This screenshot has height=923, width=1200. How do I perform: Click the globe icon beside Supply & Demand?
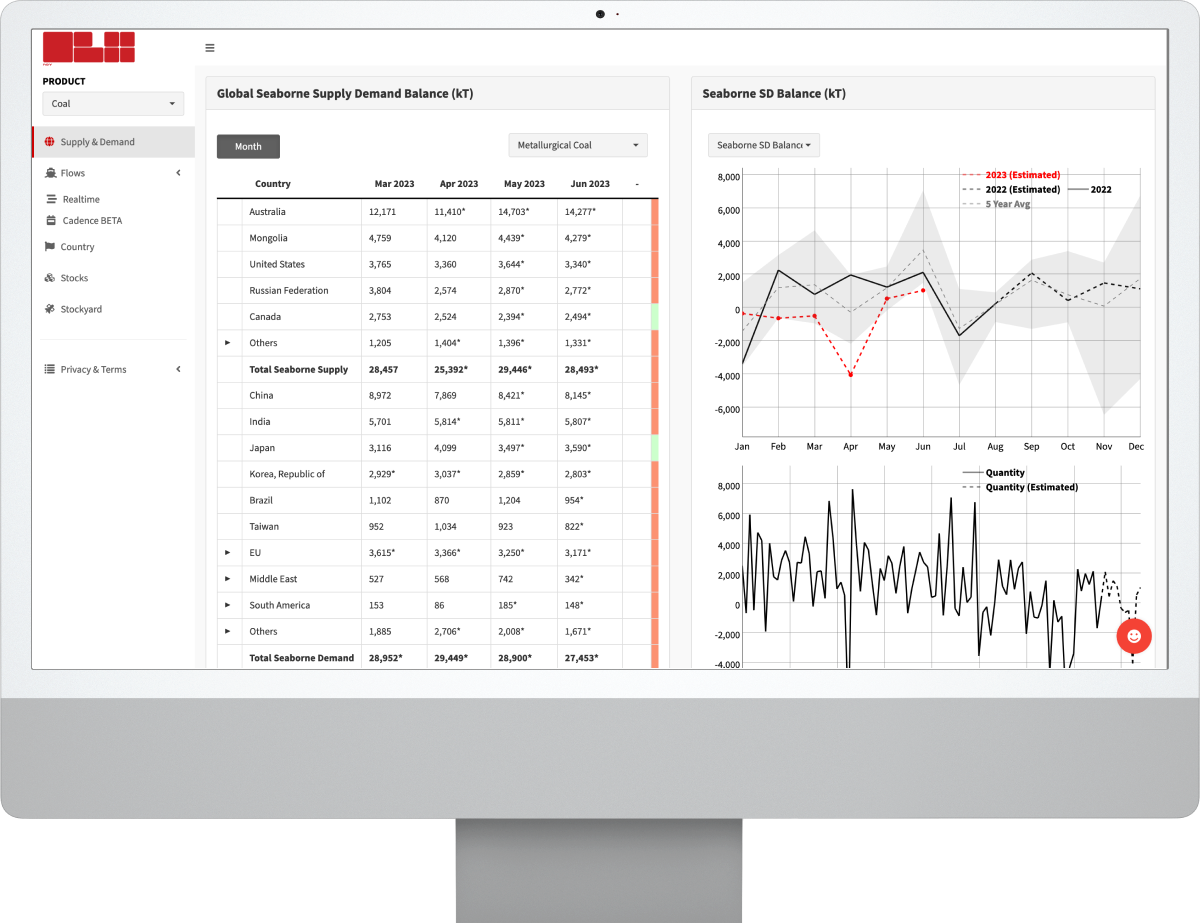[x=50, y=142]
